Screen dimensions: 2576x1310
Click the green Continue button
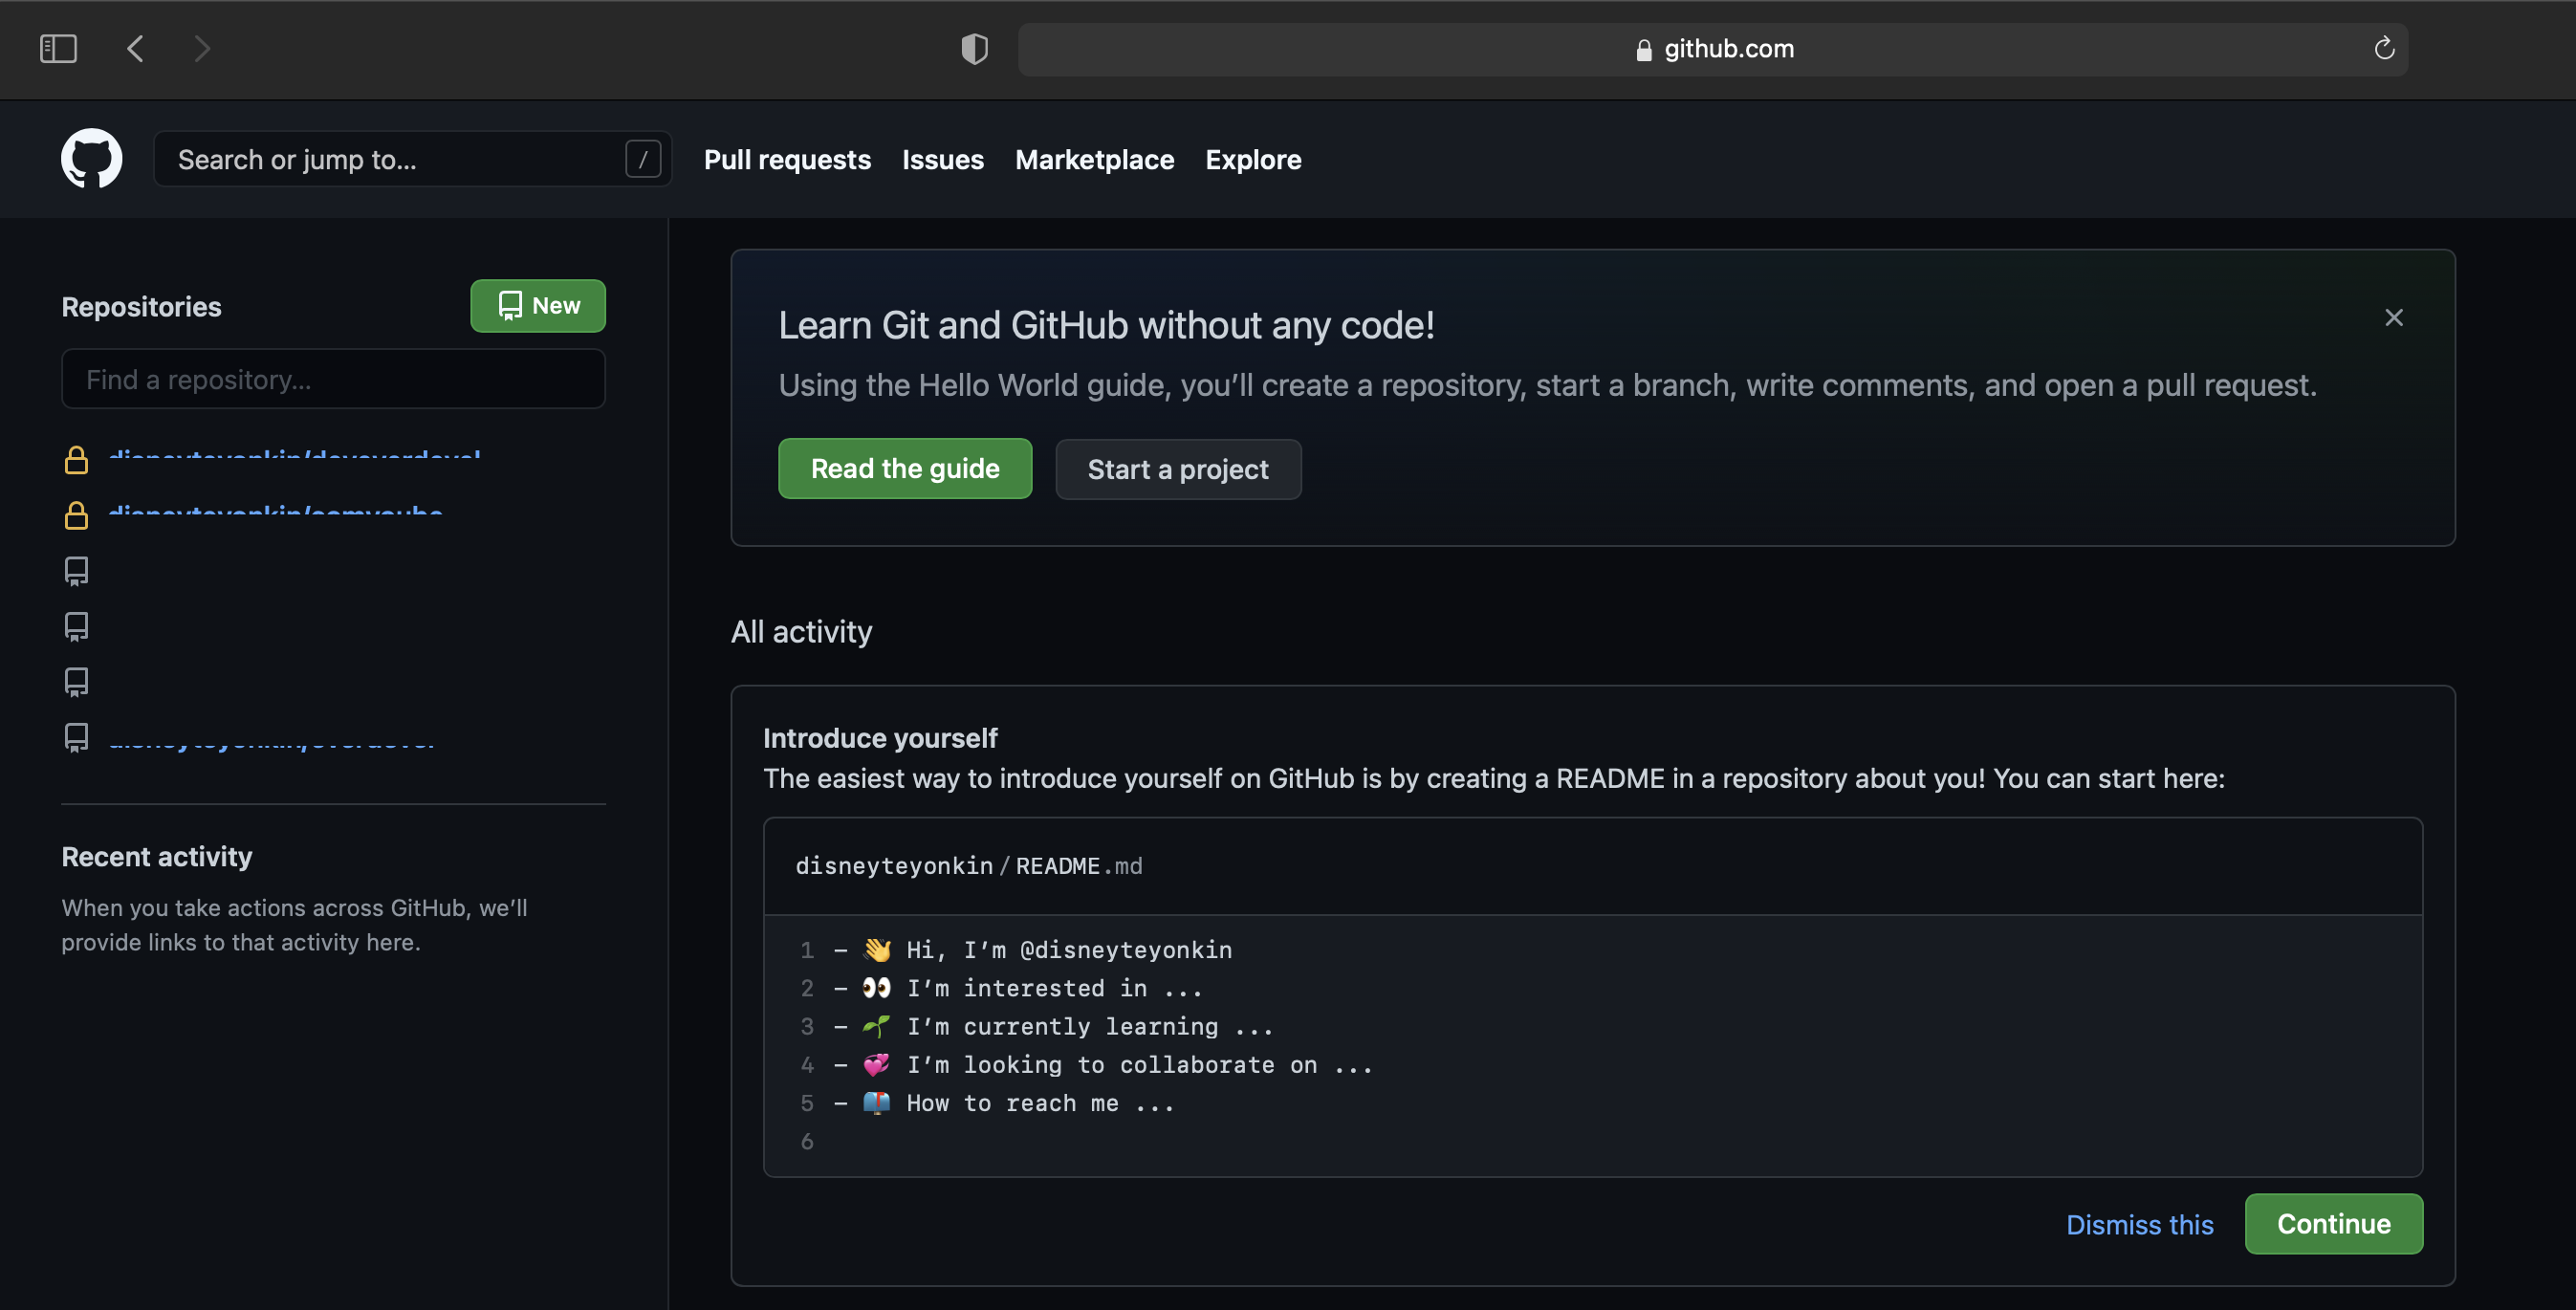(x=2333, y=1223)
